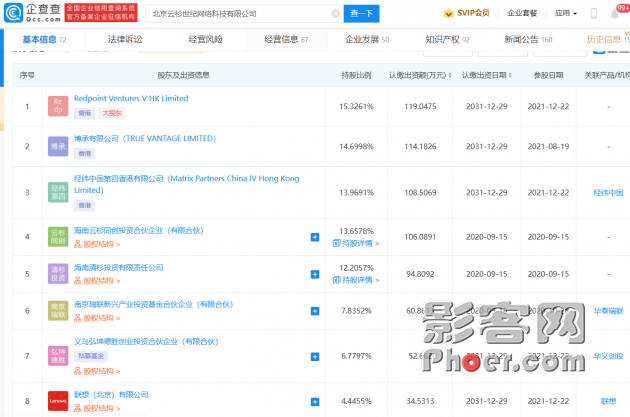
Task: Switch to the 知识产权 tab
Action: coord(447,39)
